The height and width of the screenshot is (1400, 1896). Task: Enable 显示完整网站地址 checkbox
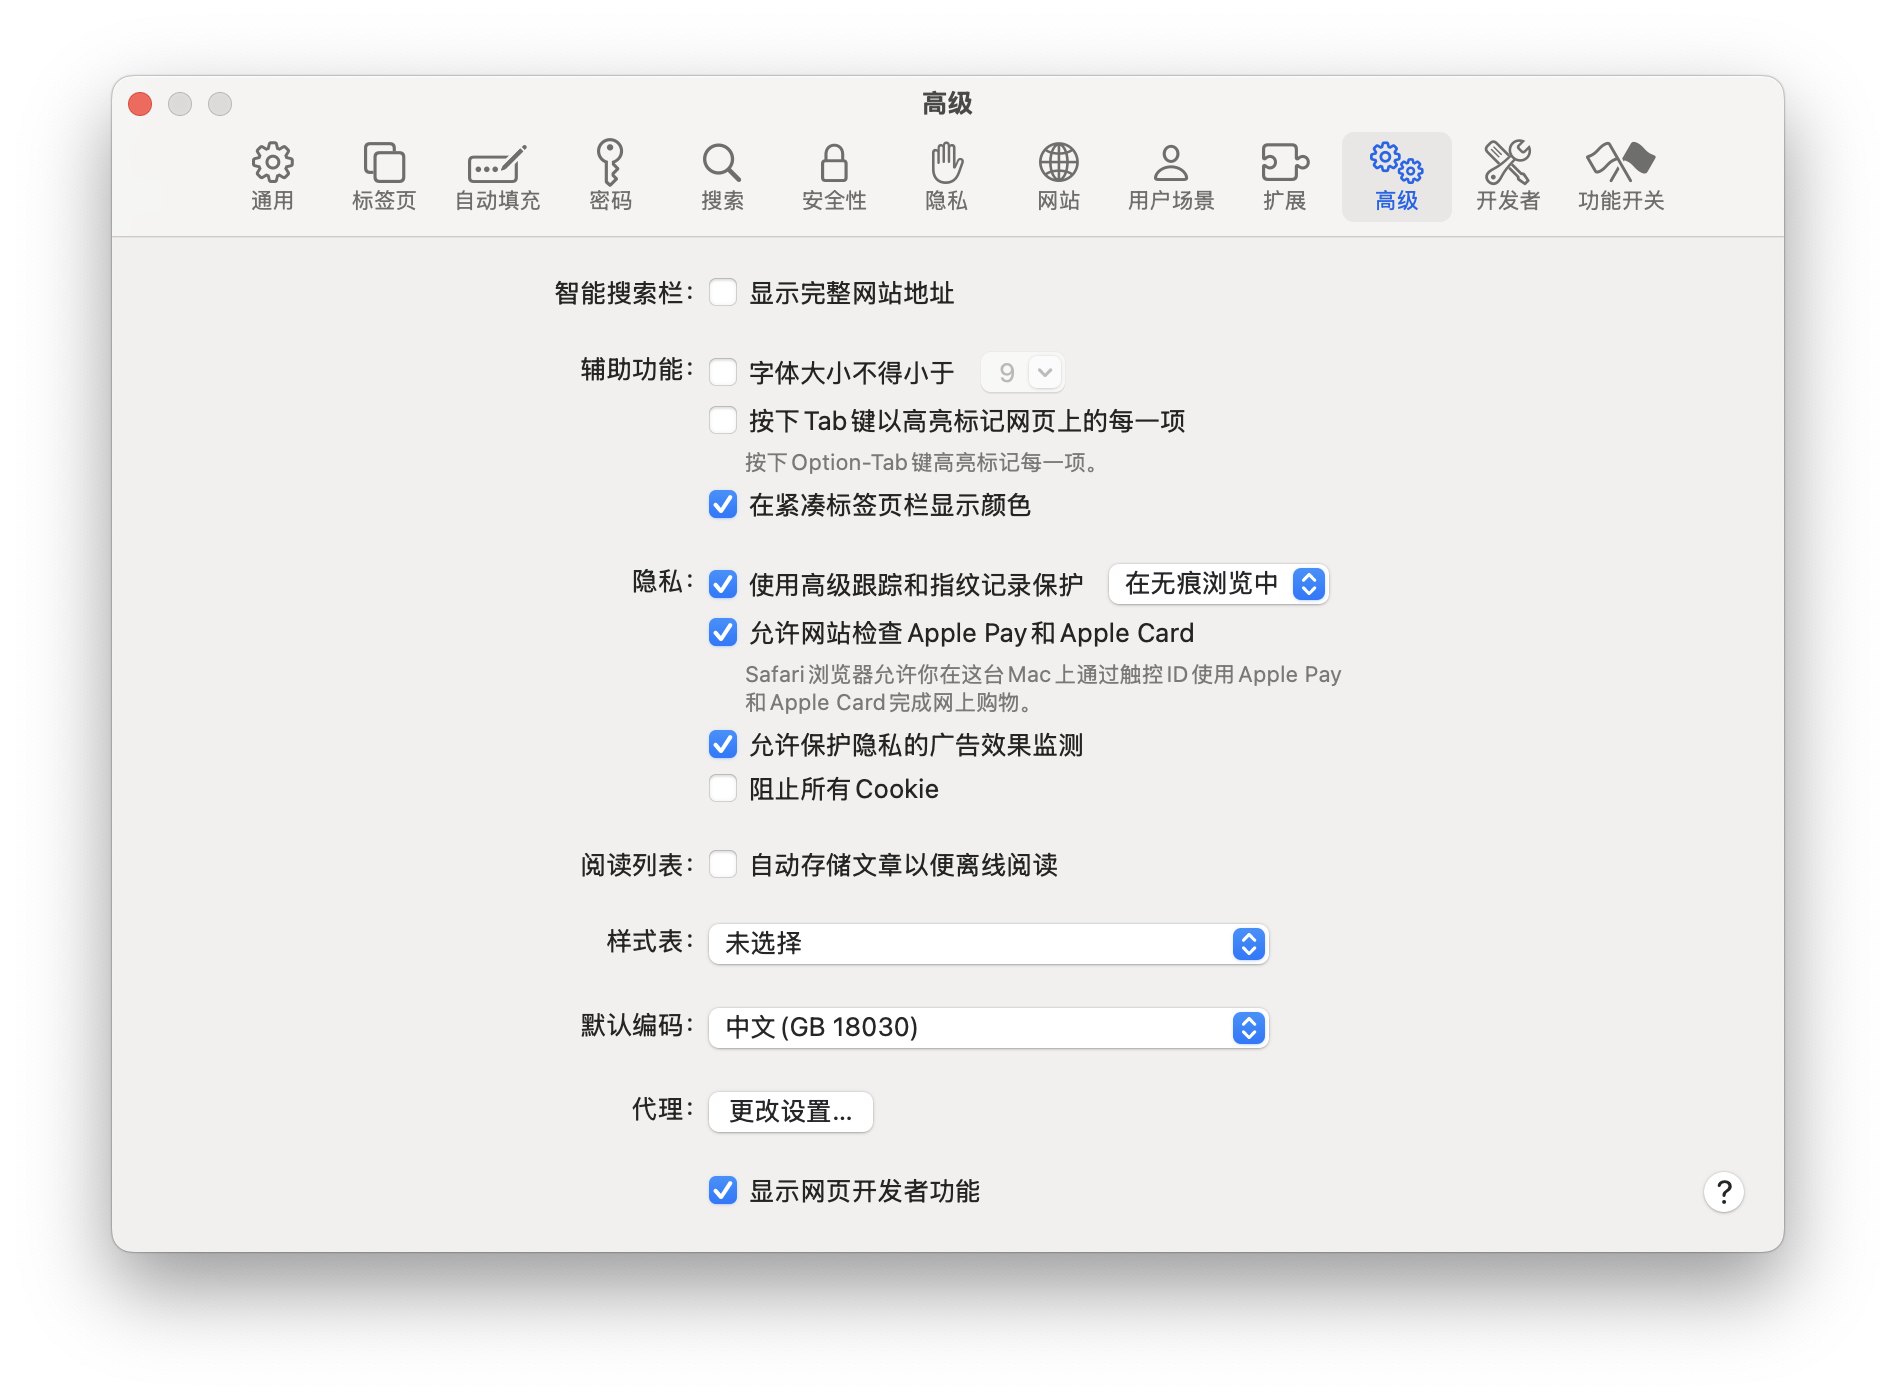723,293
